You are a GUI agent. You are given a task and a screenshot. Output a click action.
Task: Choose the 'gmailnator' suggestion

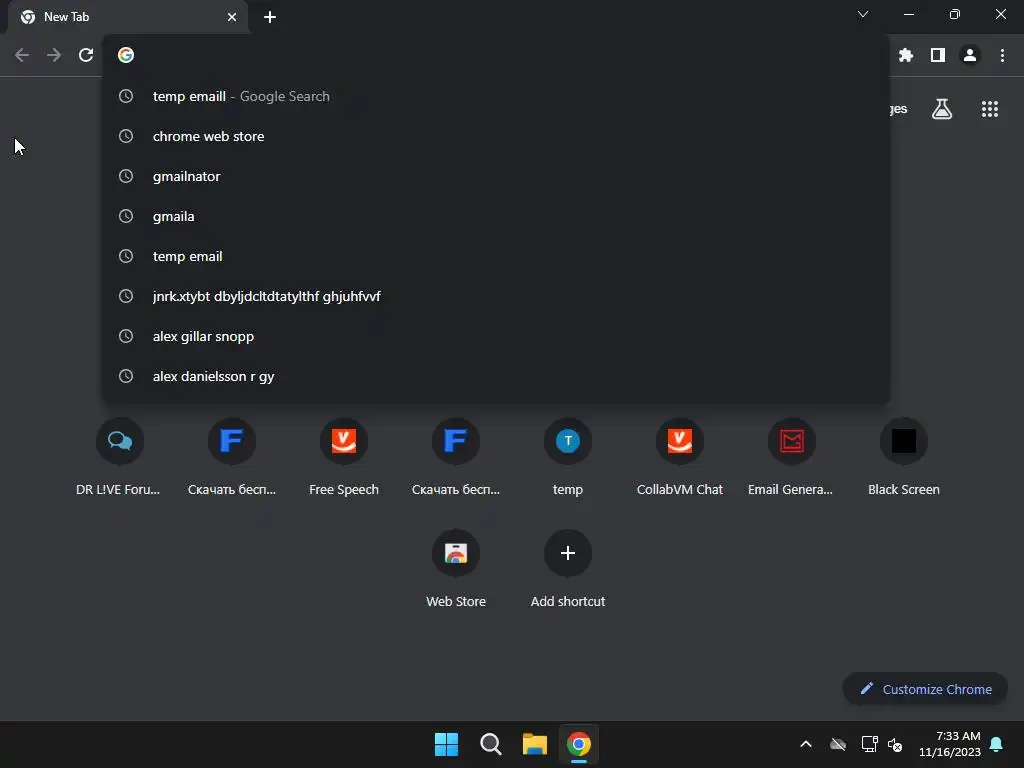[496, 176]
